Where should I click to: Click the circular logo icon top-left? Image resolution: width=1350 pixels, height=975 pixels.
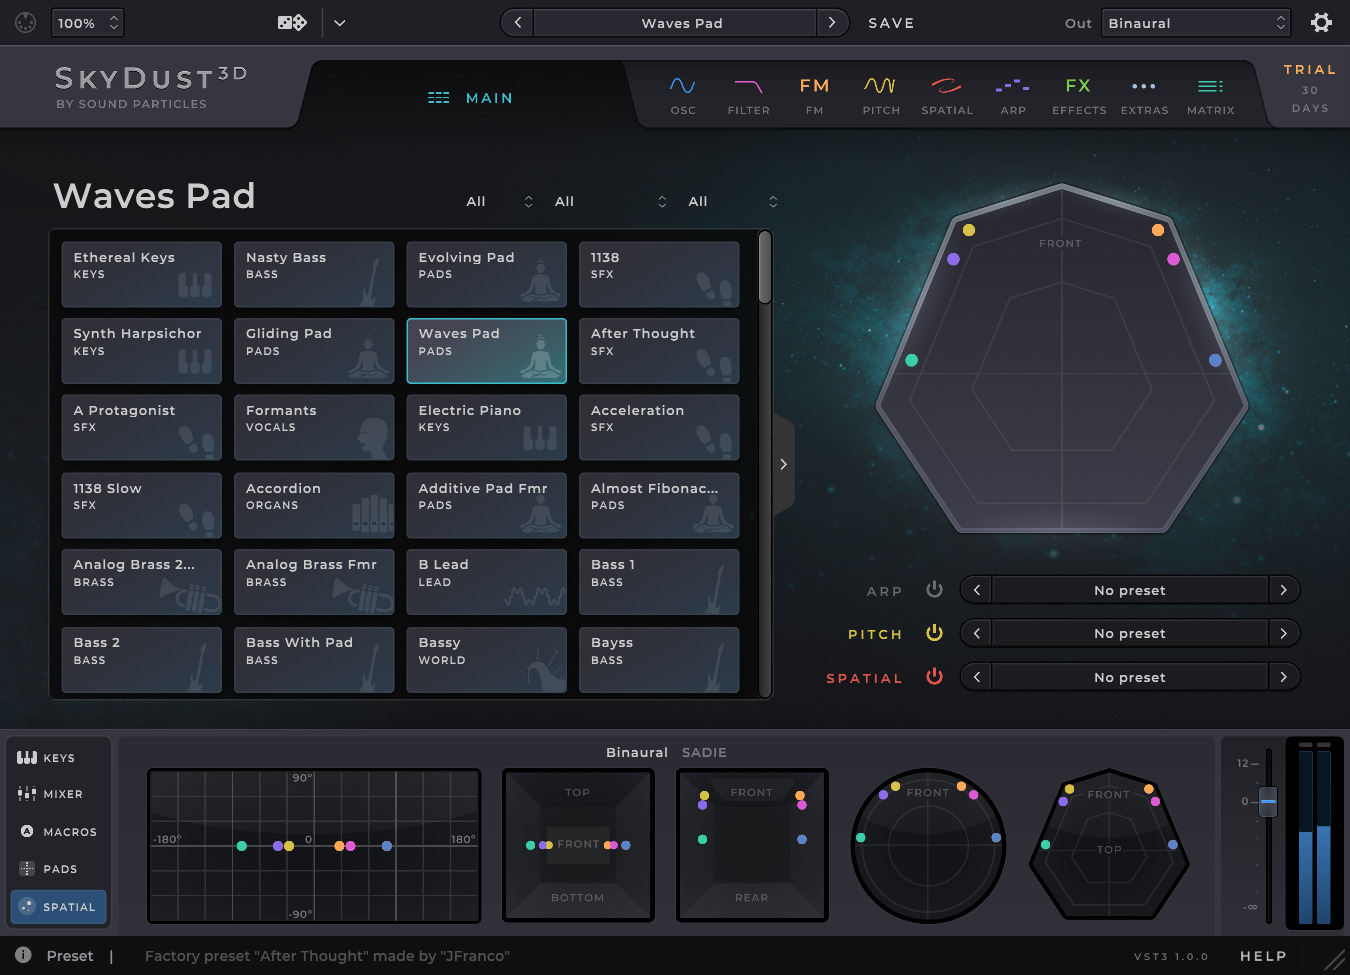click(26, 22)
